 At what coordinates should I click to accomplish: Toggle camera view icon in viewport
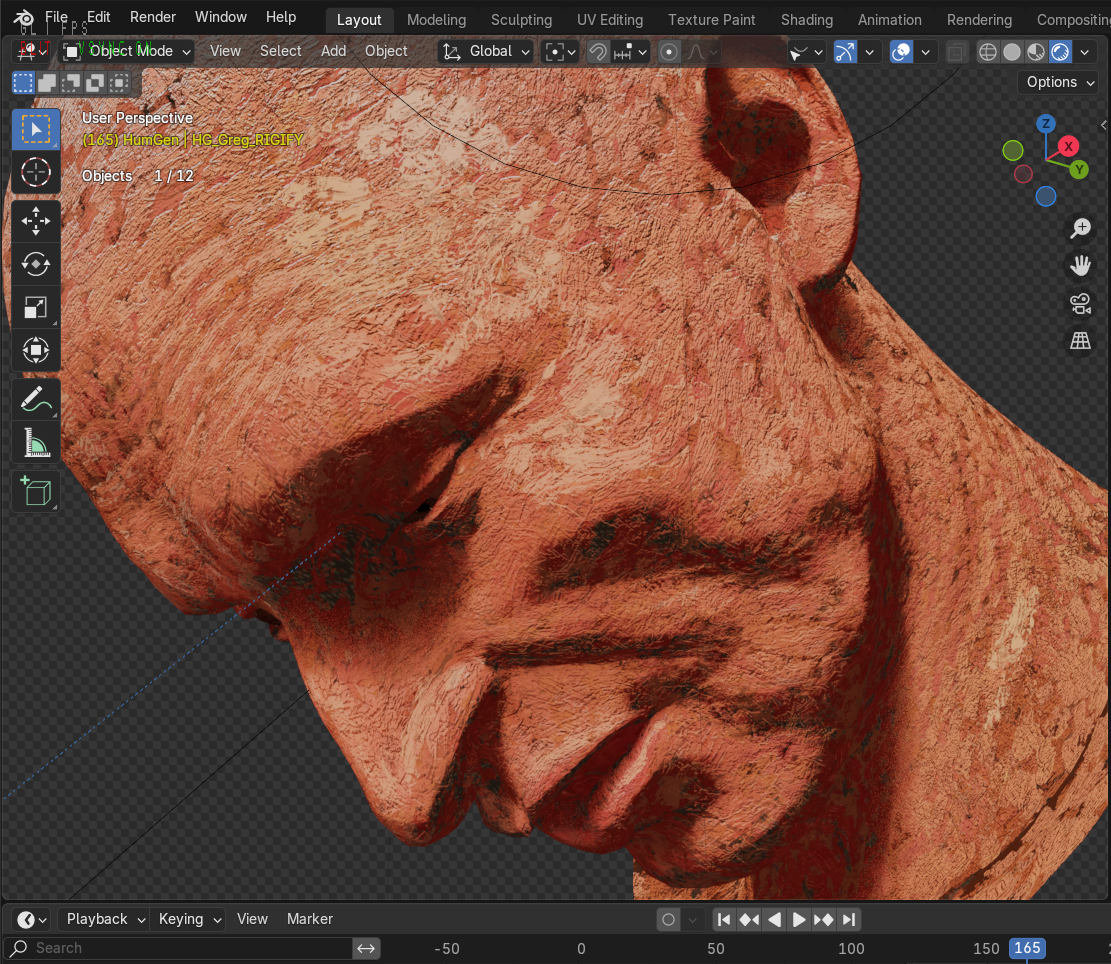tap(1080, 304)
